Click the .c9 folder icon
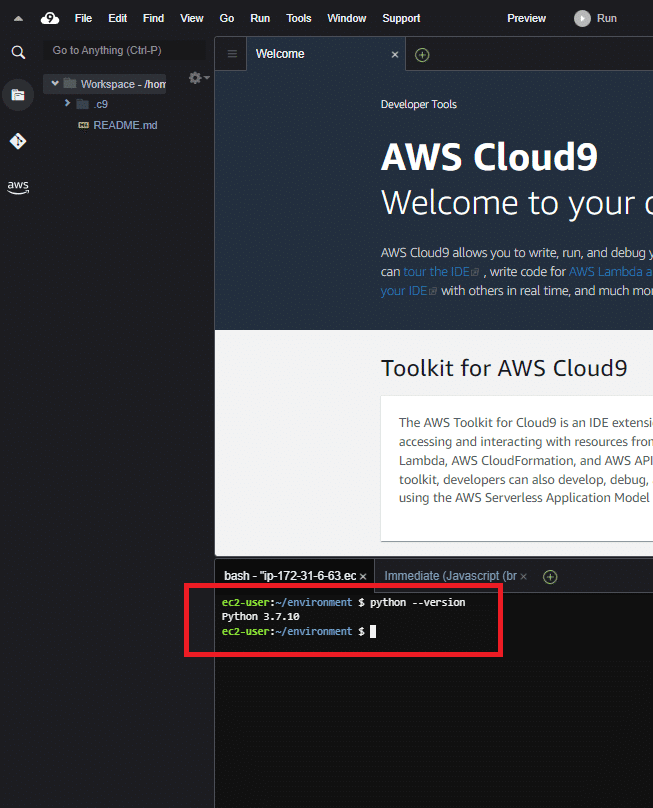 coord(82,104)
